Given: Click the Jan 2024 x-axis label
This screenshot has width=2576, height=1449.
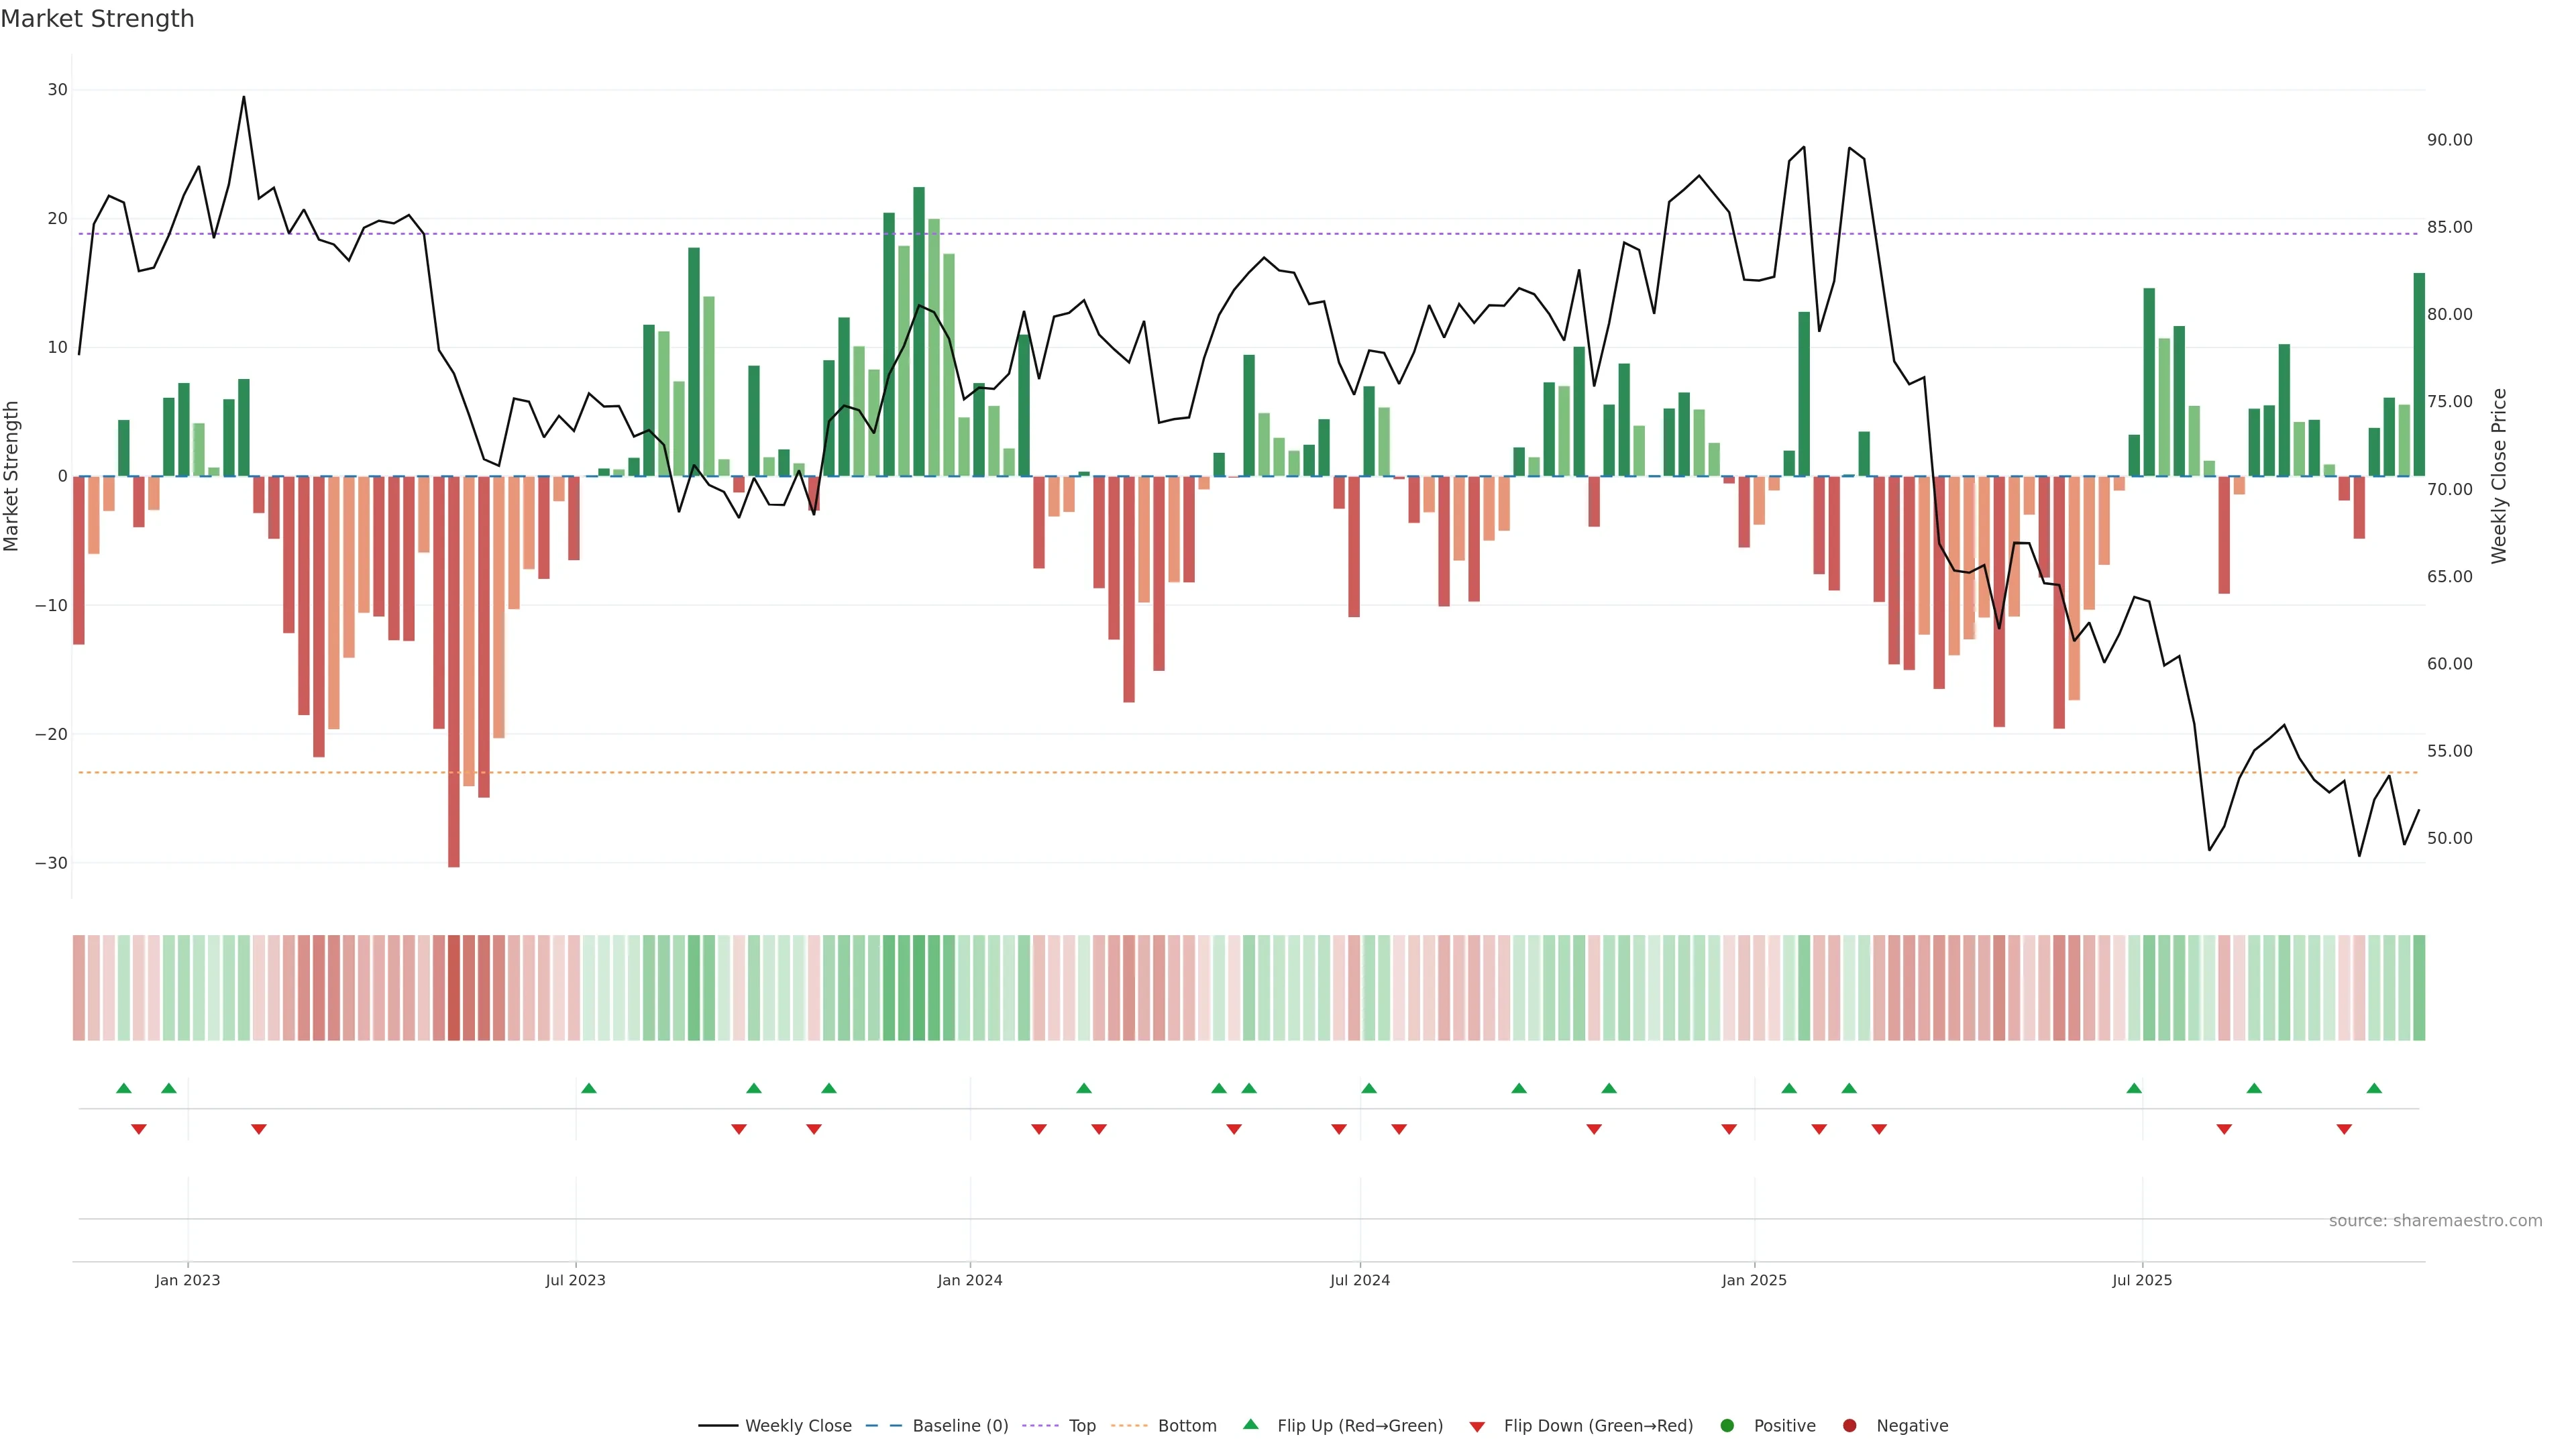Looking at the screenshot, I should pos(969,1280).
